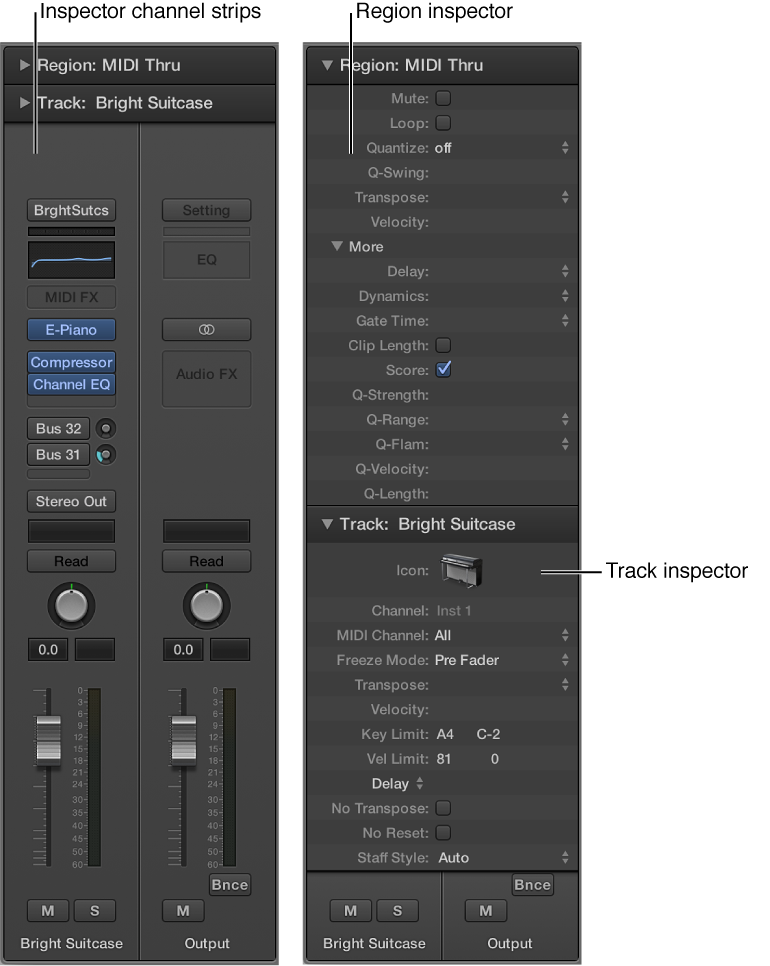Mute Output below the right inspector
Image resolution: width=770 pixels, height=966 pixels.
pyautogui.click(x=486, y=911)
